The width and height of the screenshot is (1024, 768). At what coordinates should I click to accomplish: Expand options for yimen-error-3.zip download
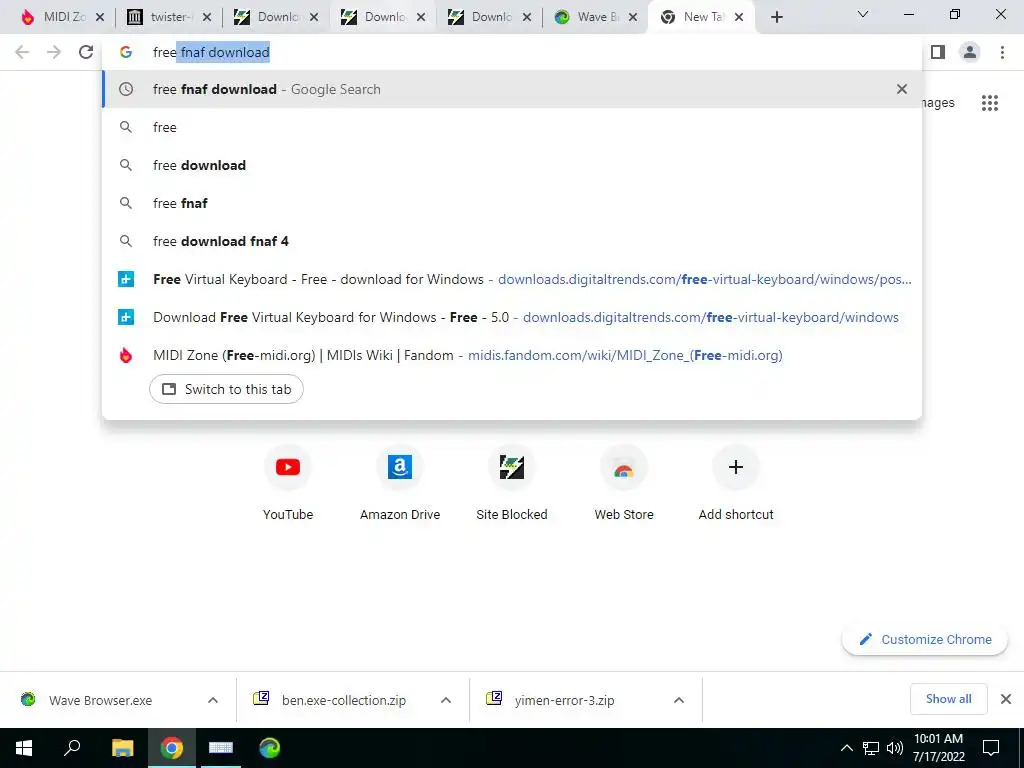point(679,700)
